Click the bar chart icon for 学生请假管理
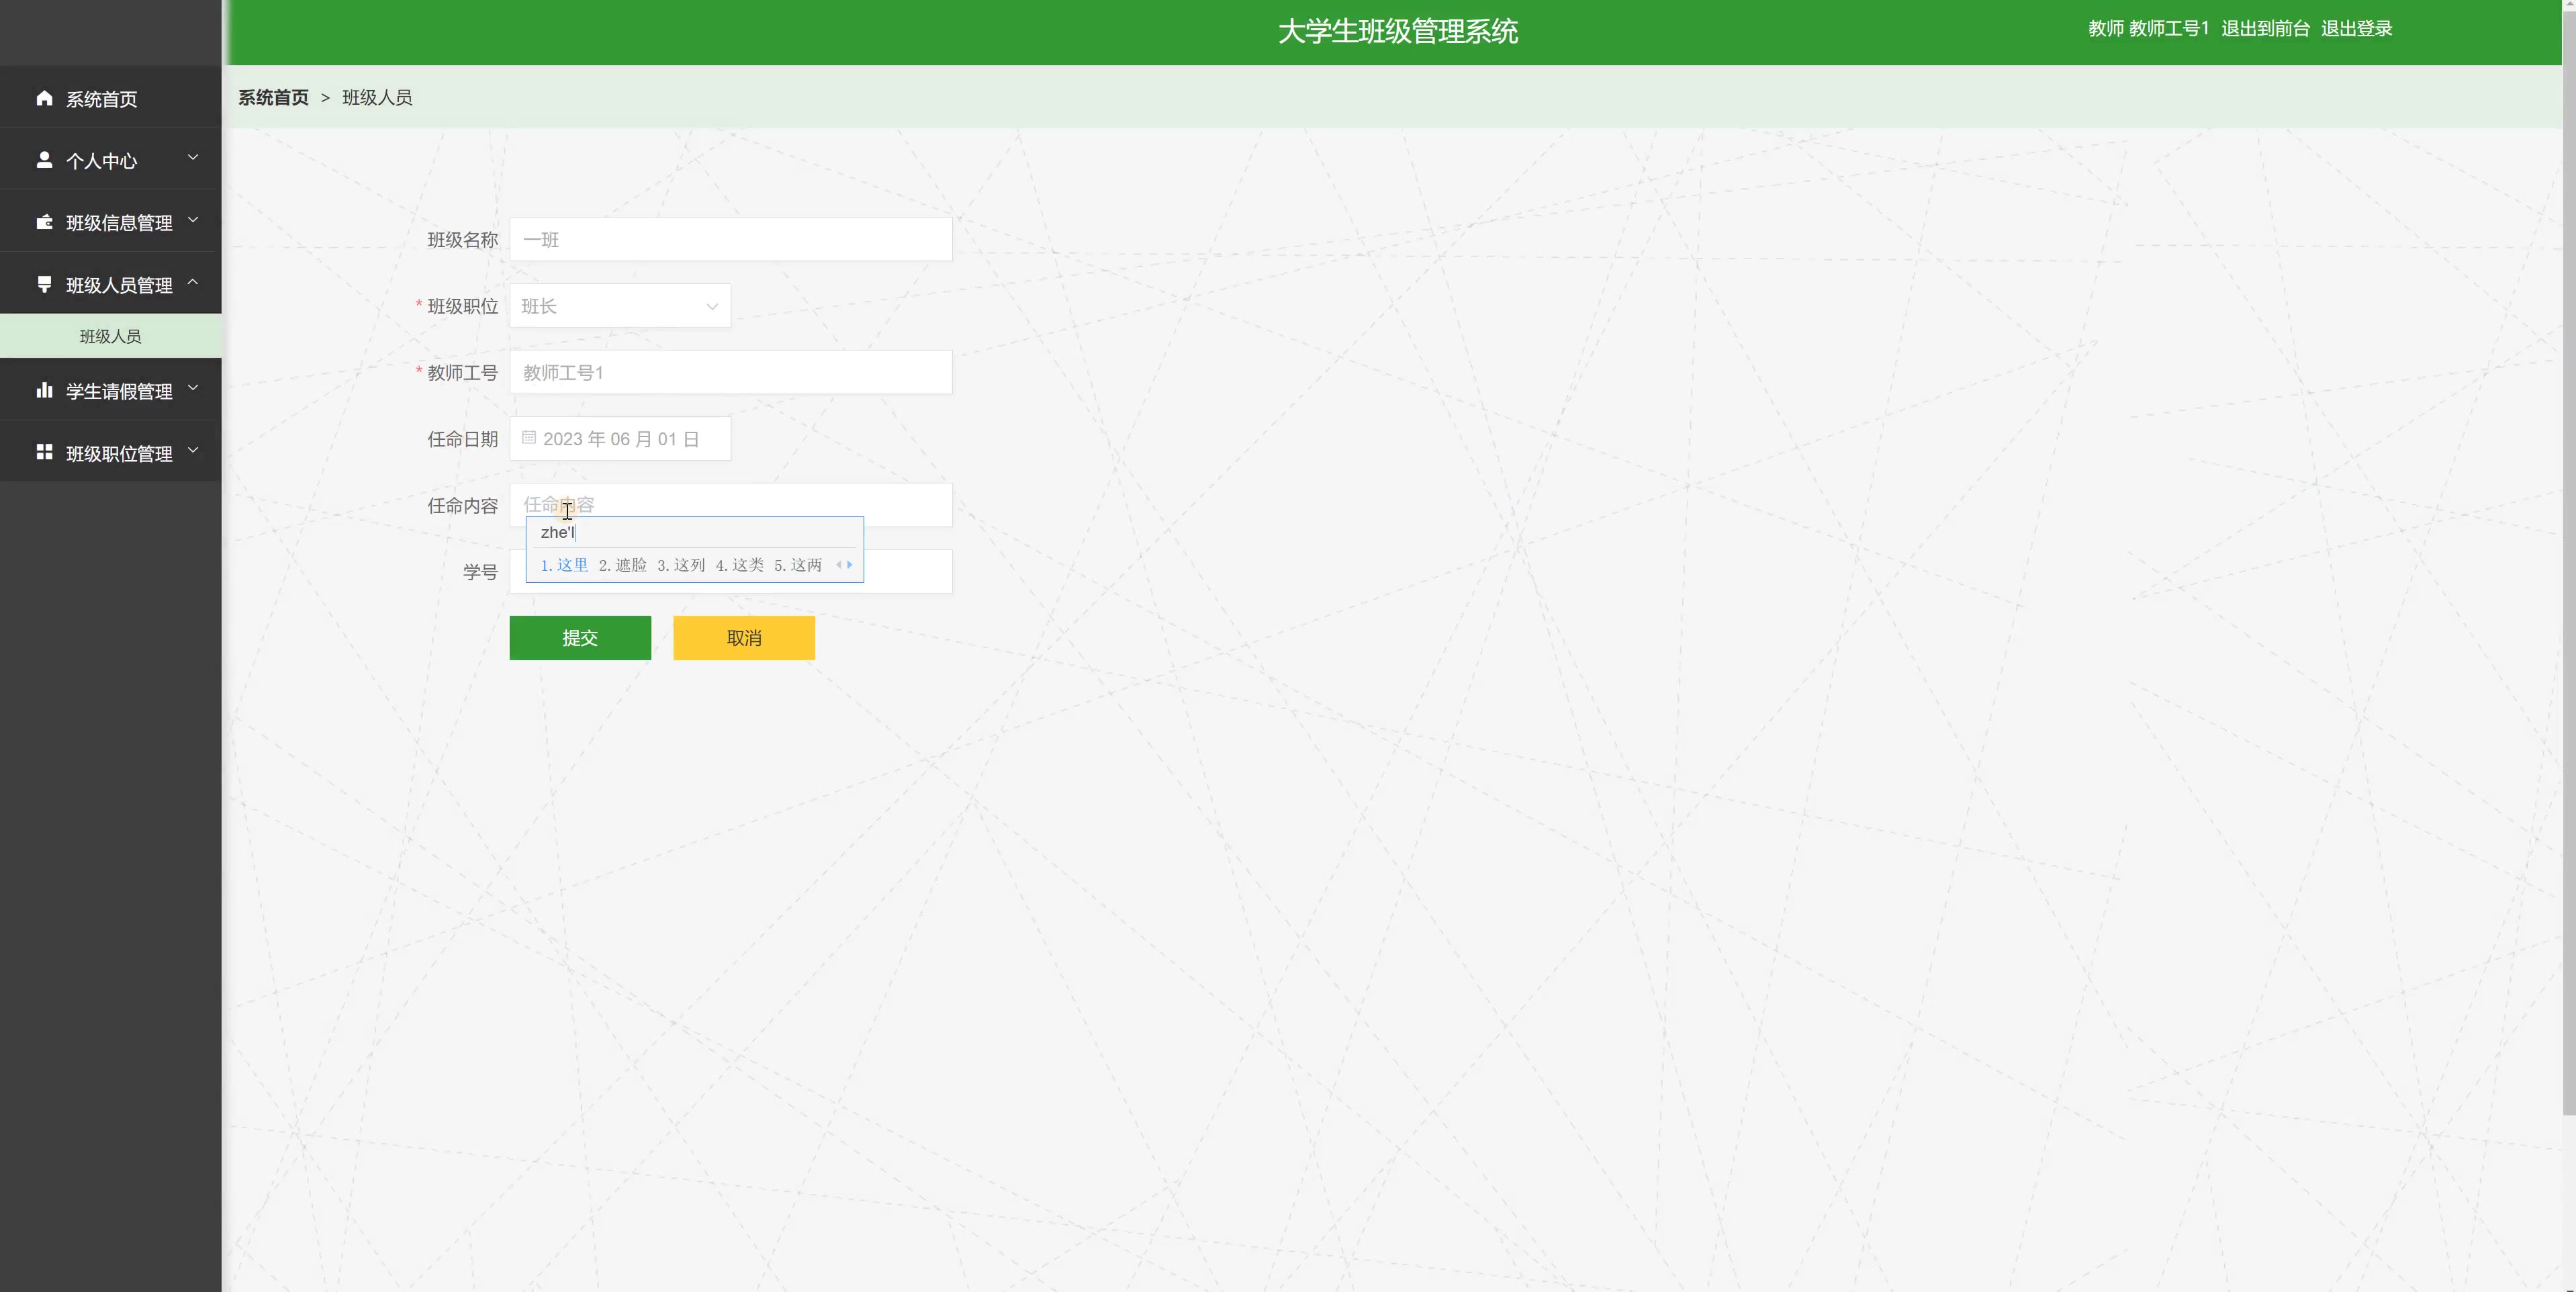Viewport: 2576px width, 1292px height. click(x=44, y=390)
